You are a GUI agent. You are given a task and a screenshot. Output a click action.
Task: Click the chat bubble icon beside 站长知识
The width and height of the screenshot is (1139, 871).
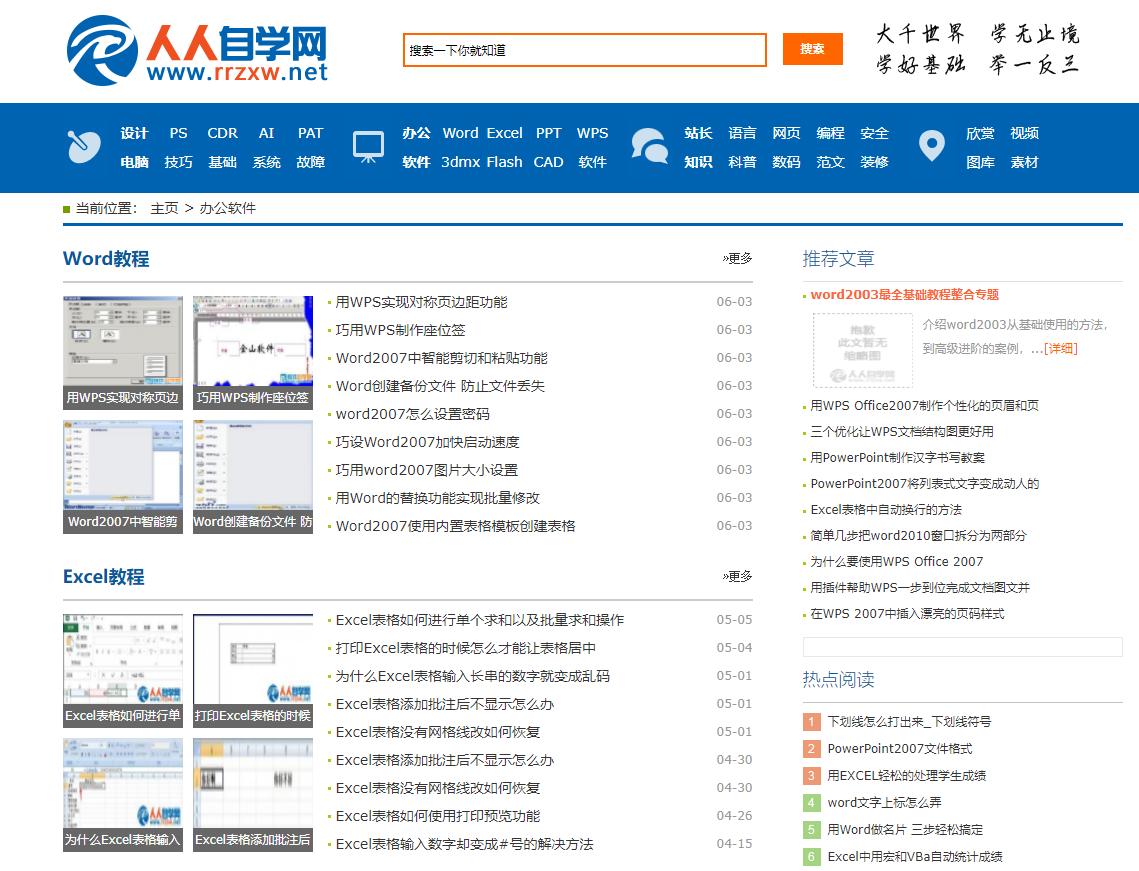(651, 147)
